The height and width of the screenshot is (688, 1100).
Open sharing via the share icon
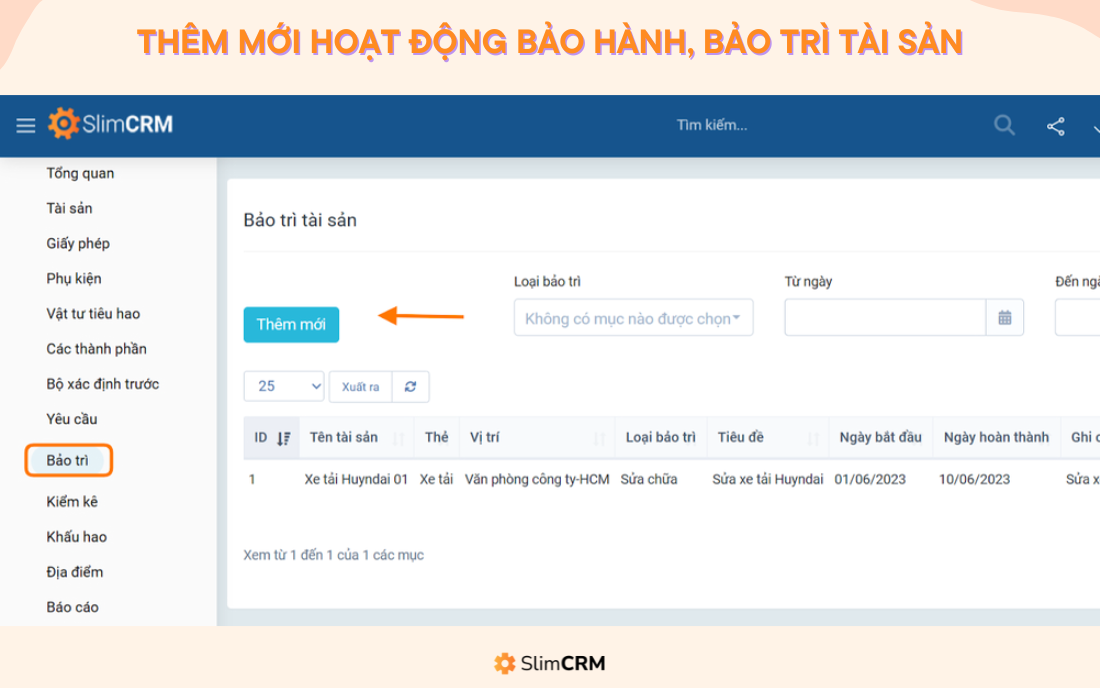pos(1054,125)
